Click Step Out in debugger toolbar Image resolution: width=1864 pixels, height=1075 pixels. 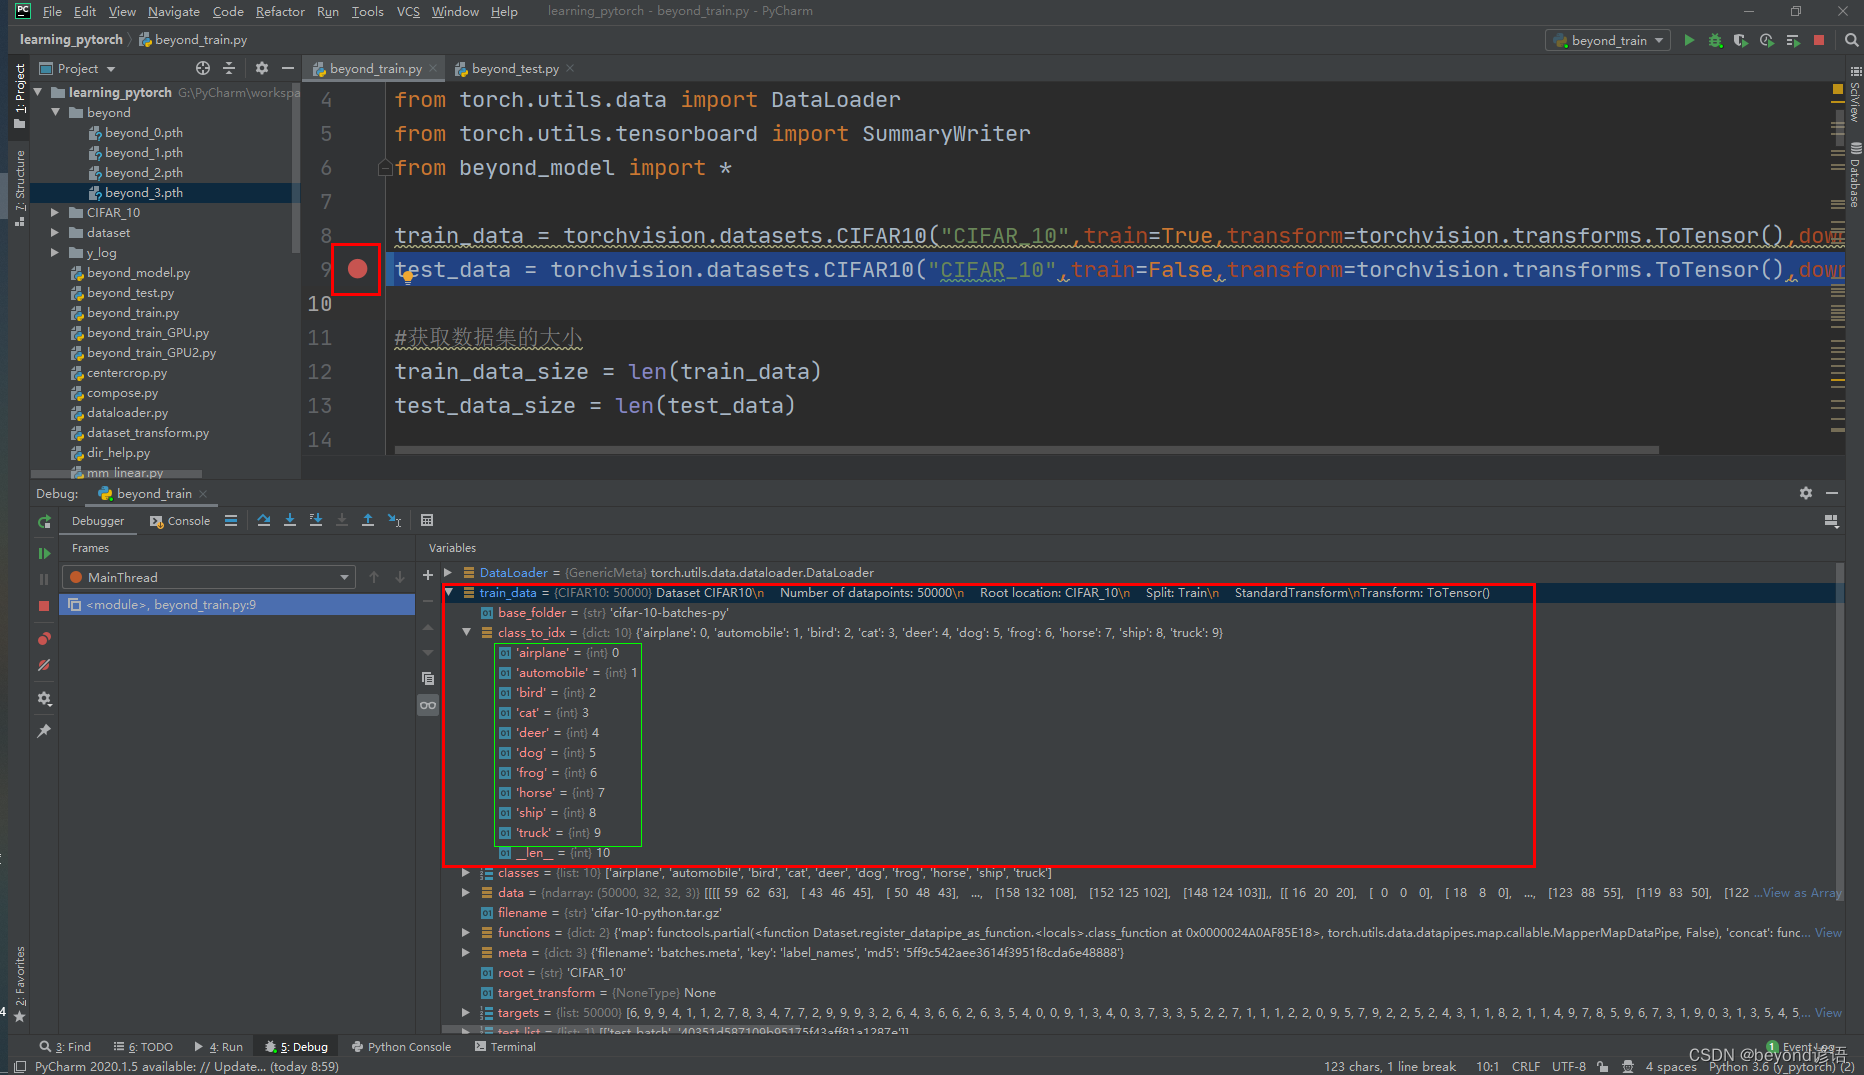(368, 520)
